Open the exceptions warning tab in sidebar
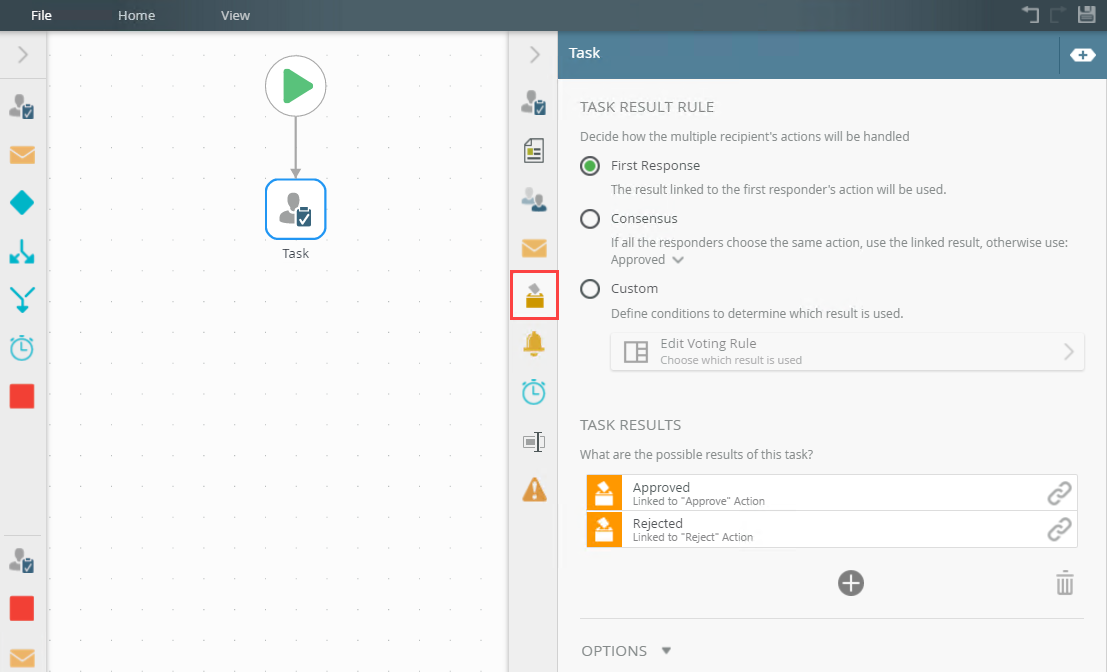Image resolution: width=1107 pixels, height=672 pixels. [534, 489]
